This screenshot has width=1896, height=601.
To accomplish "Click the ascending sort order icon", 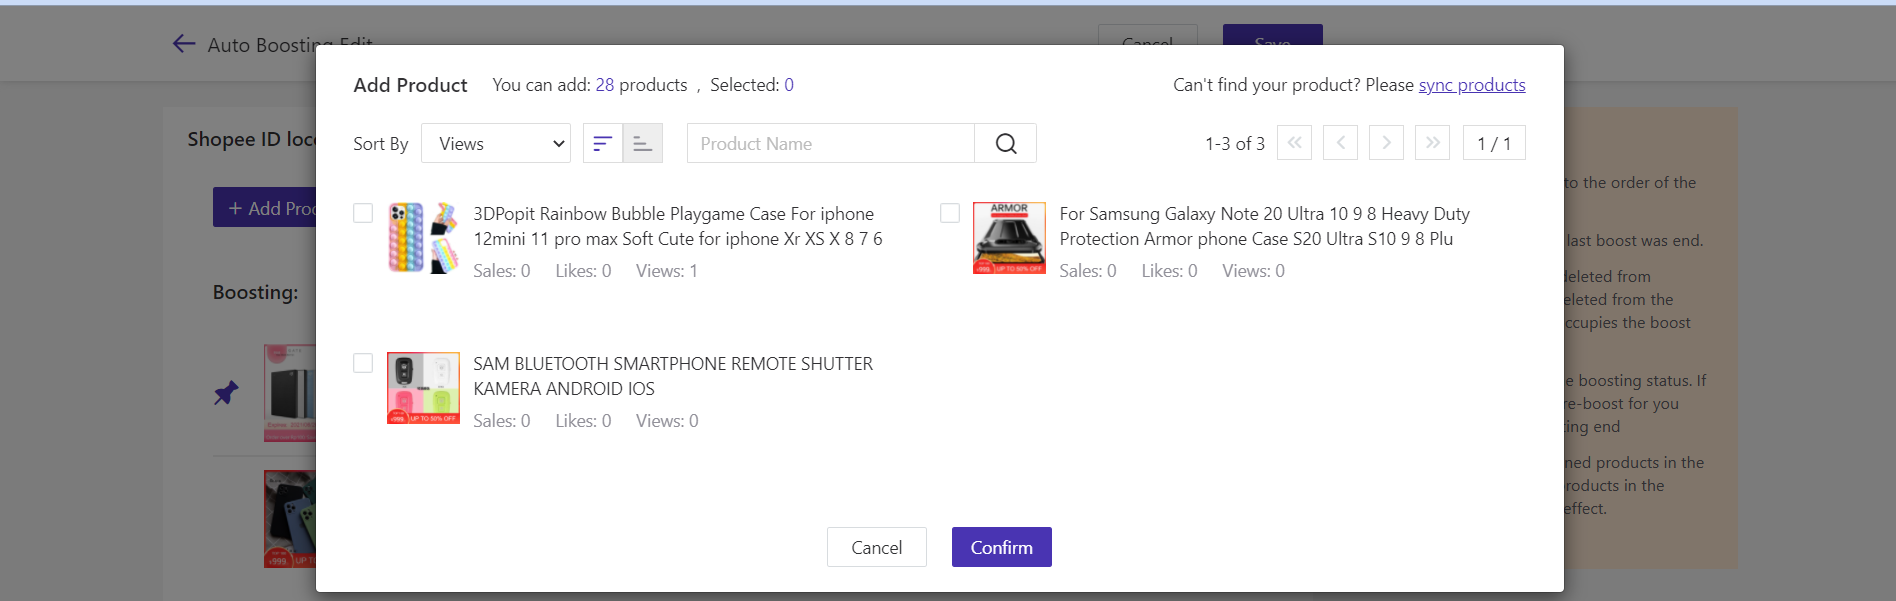I will click(x=642, y=144).
